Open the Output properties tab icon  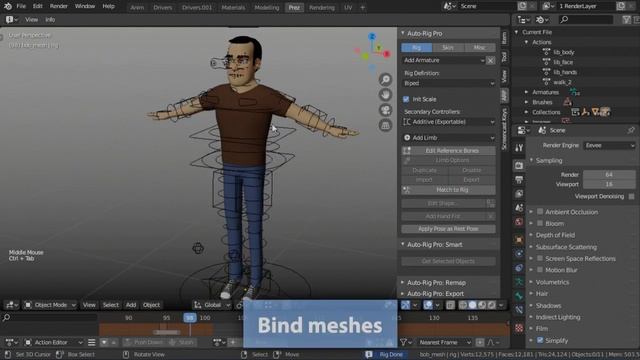click(519, 180)
